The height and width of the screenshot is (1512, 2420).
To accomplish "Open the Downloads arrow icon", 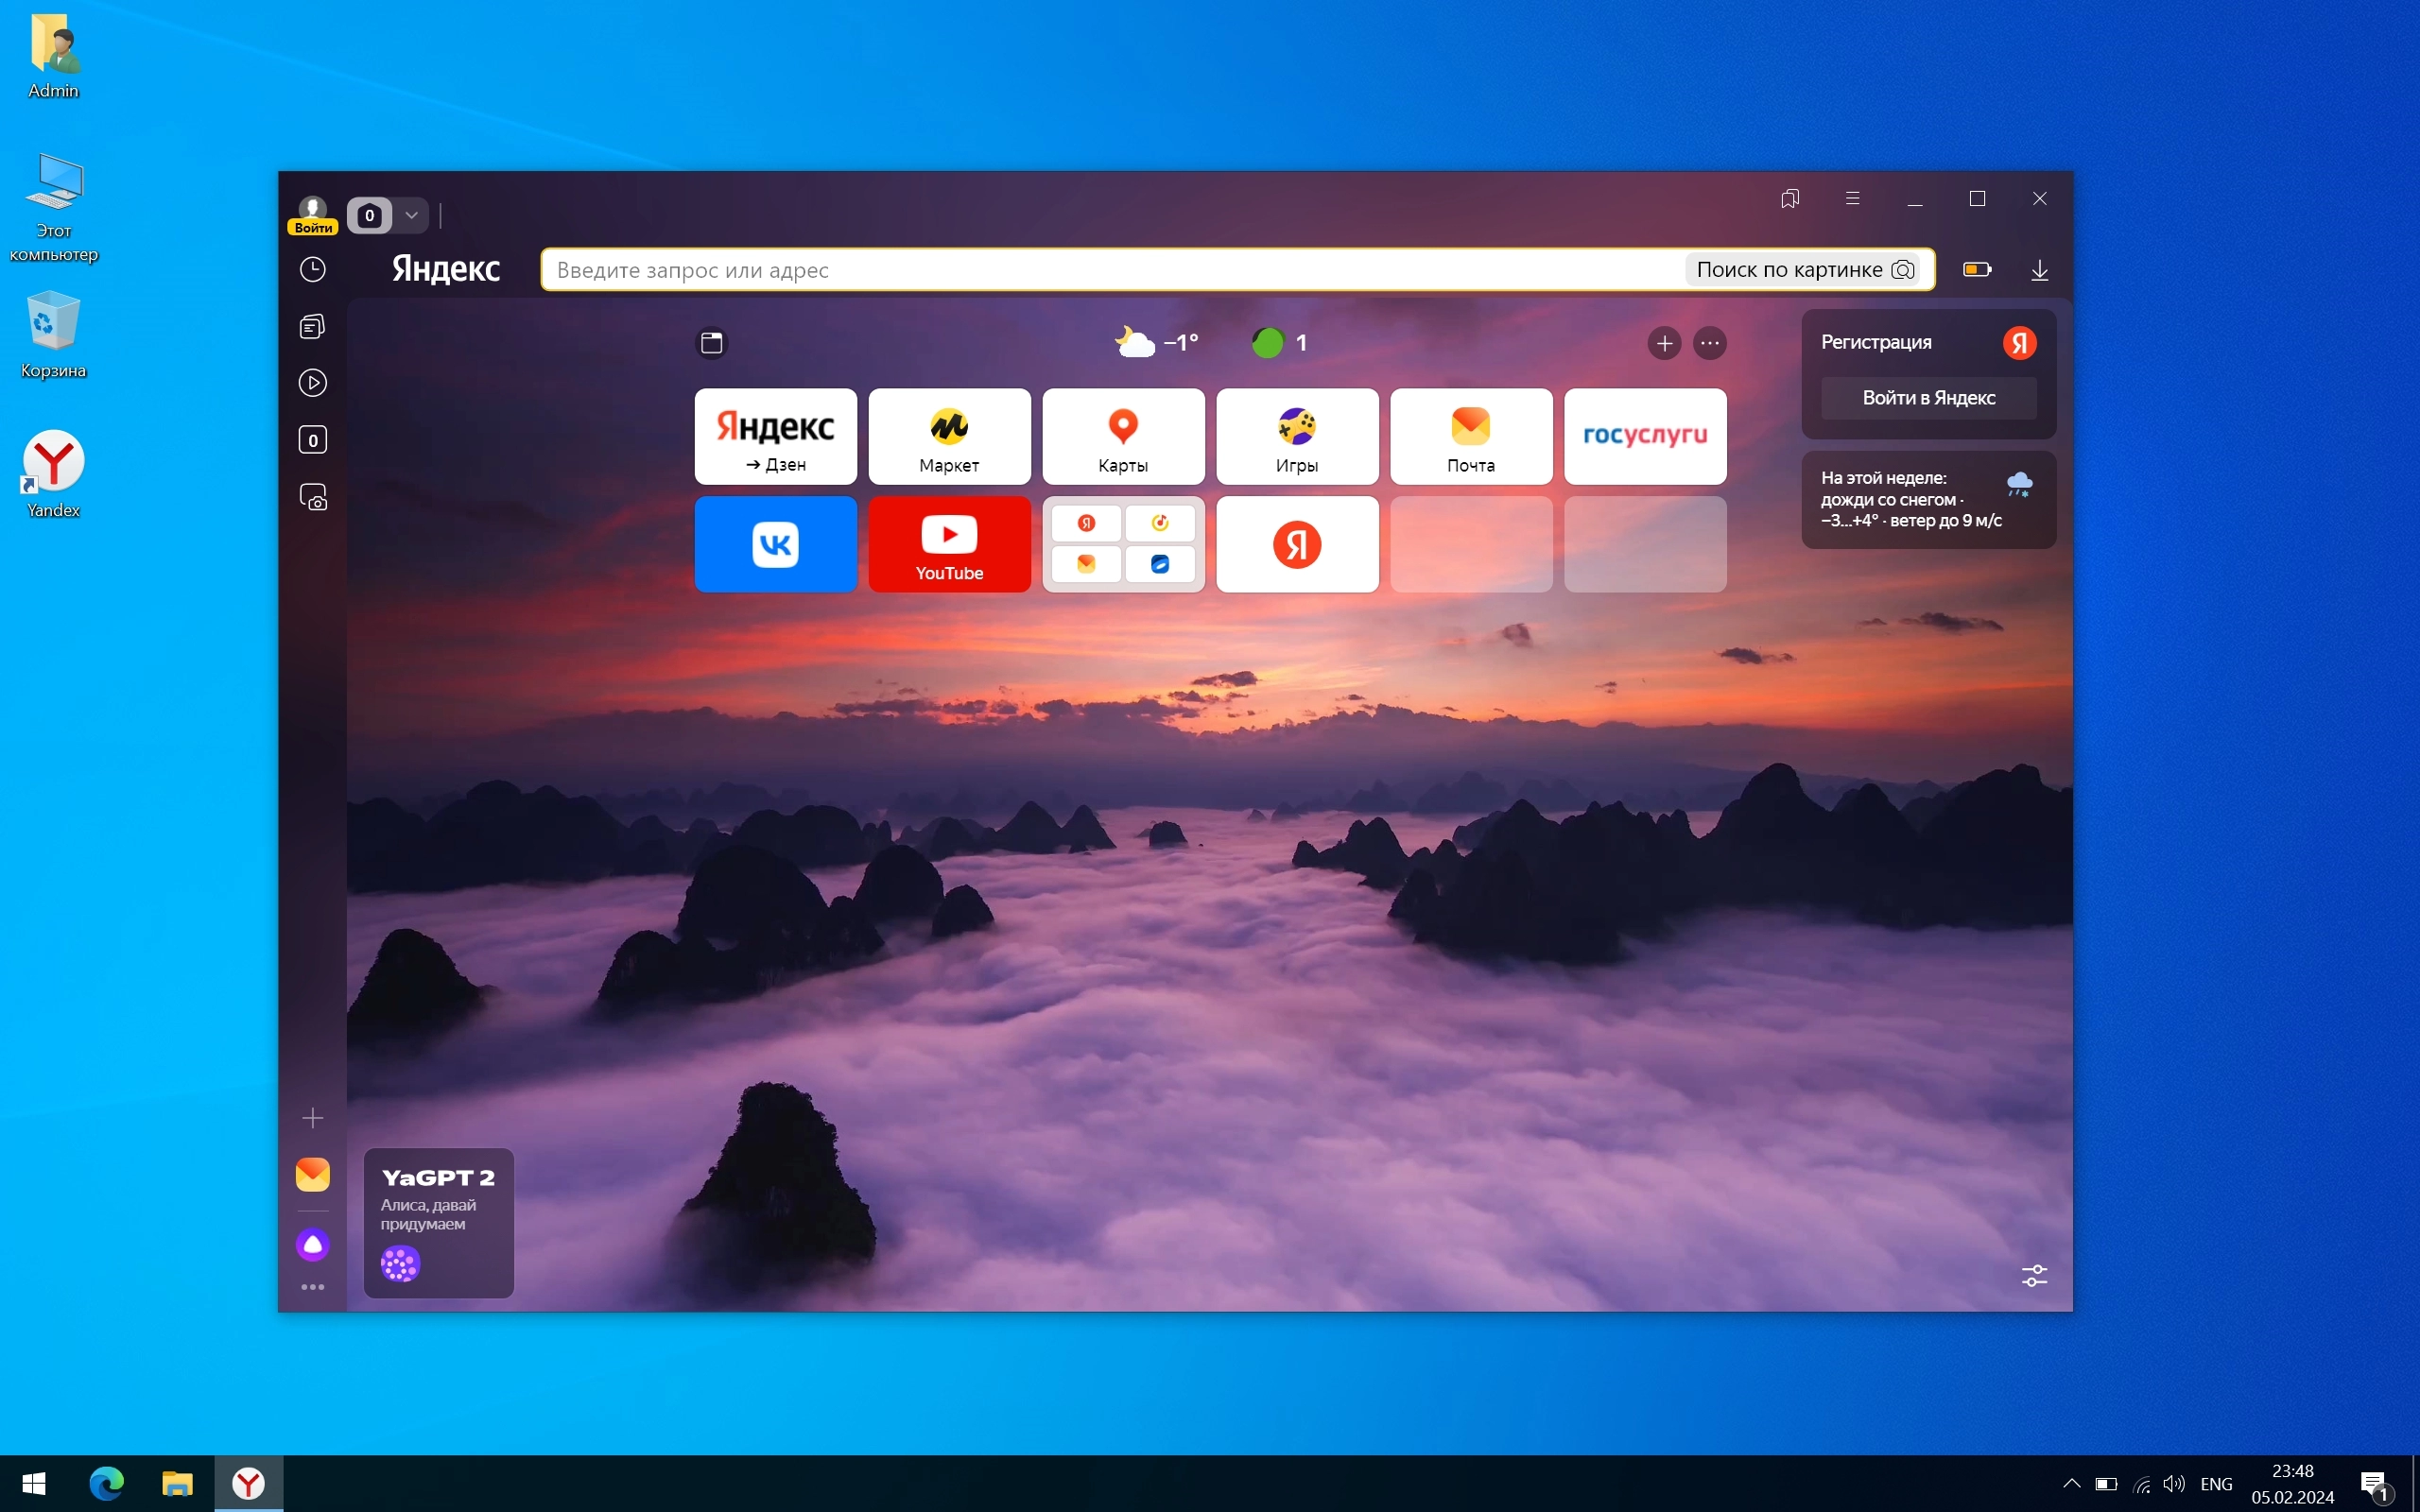I will [2039, 270].
